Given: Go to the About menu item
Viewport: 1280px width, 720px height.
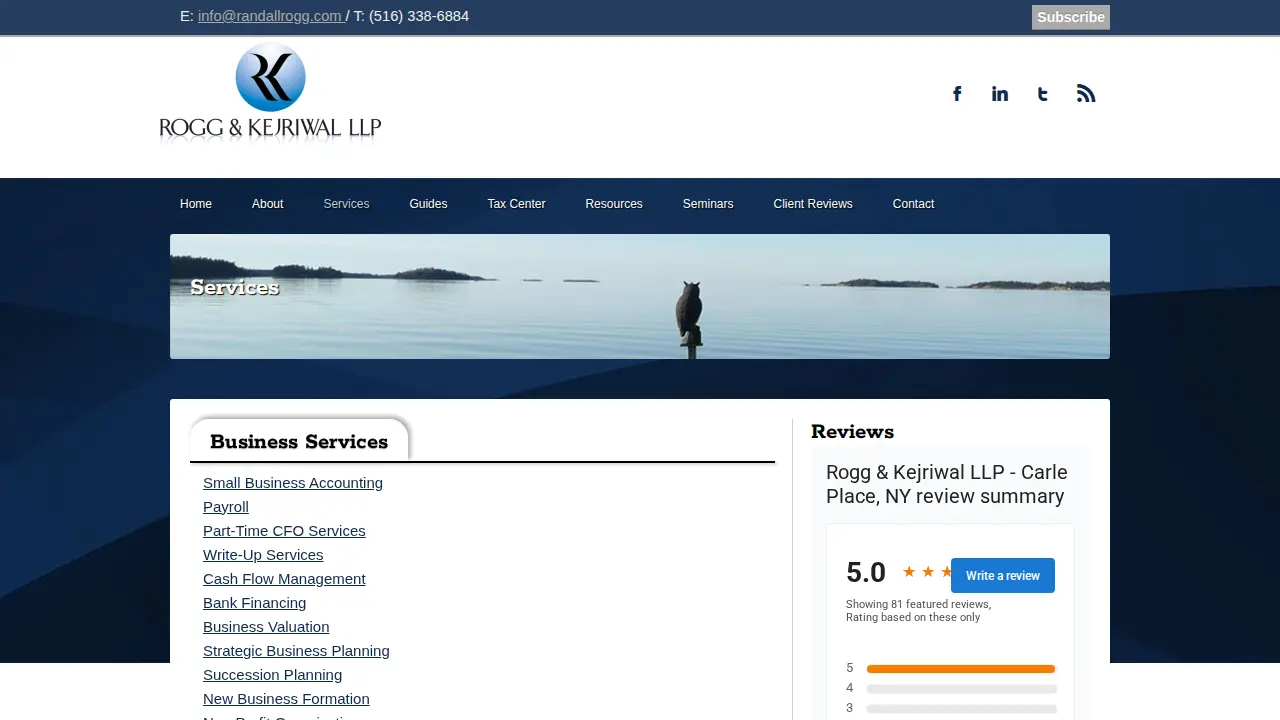Looking at the screenshot, I should click(x=268, y=204).
